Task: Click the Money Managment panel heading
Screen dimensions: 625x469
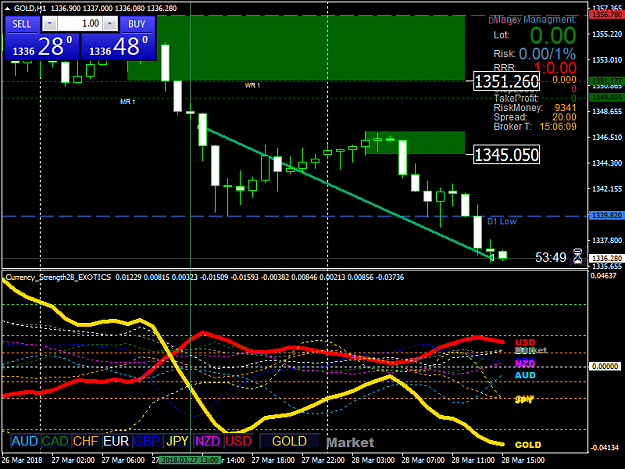Action: point(535,20)
